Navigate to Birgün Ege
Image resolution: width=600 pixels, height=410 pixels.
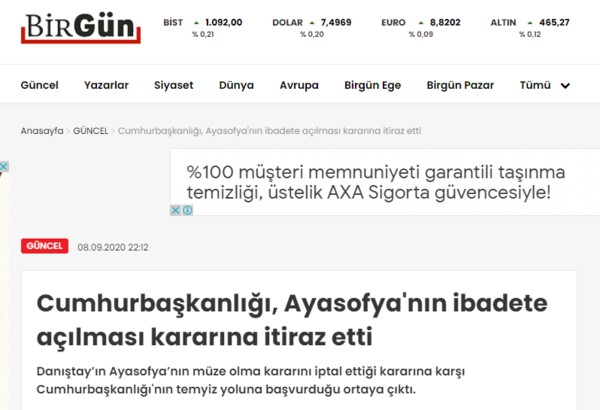pos(372,85)
